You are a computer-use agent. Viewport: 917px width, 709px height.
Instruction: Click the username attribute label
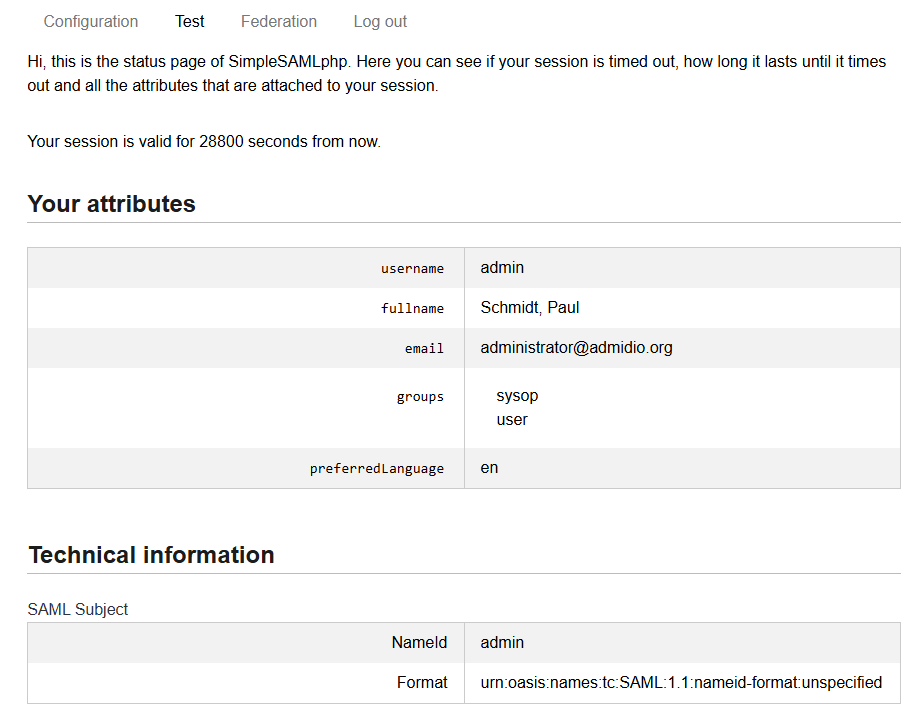tap(412, 269)
